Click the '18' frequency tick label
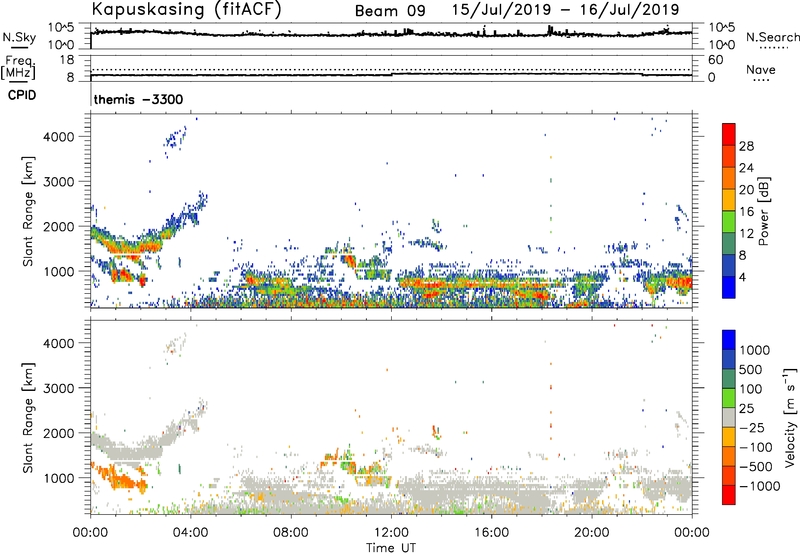The width and height of the screenshot is (800, 554). [66, 60]
